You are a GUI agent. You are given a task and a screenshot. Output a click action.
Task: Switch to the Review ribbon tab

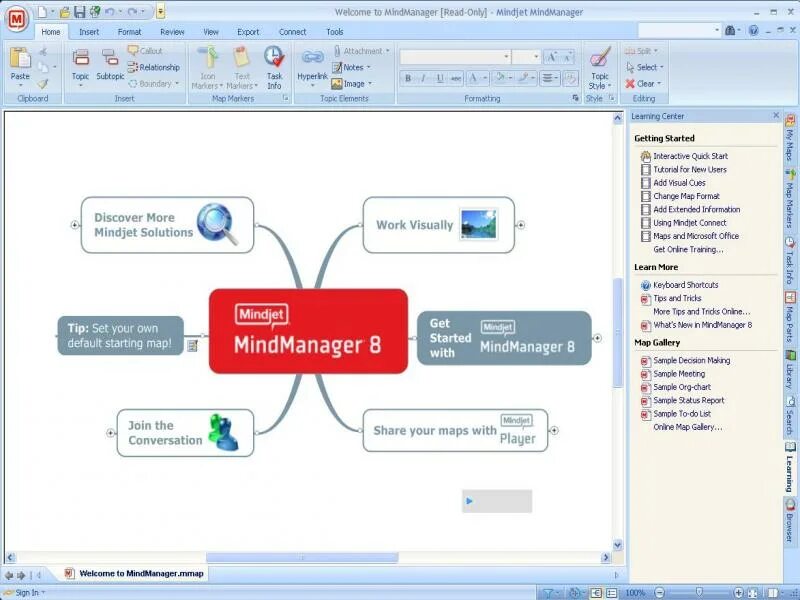(172, 32)
